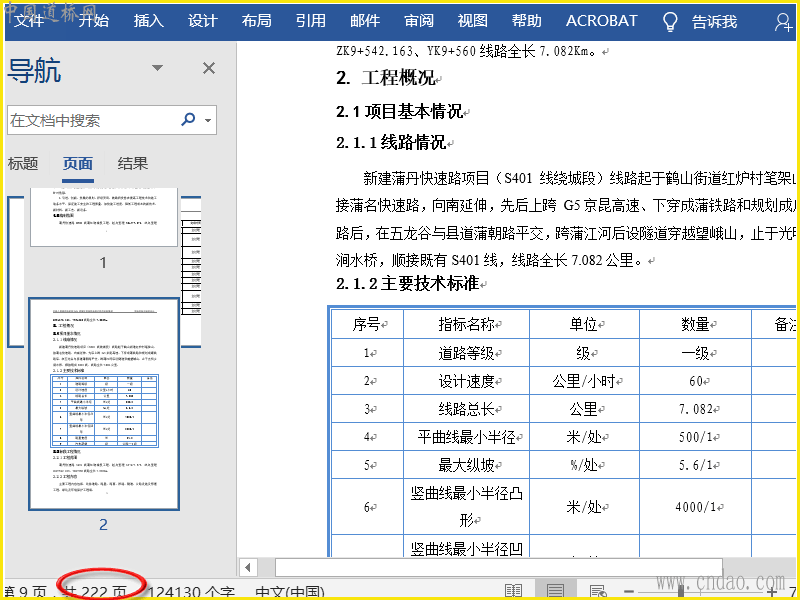Switch to the 视图 ribbon tab
Screen dimensions: 800x600
472,21
